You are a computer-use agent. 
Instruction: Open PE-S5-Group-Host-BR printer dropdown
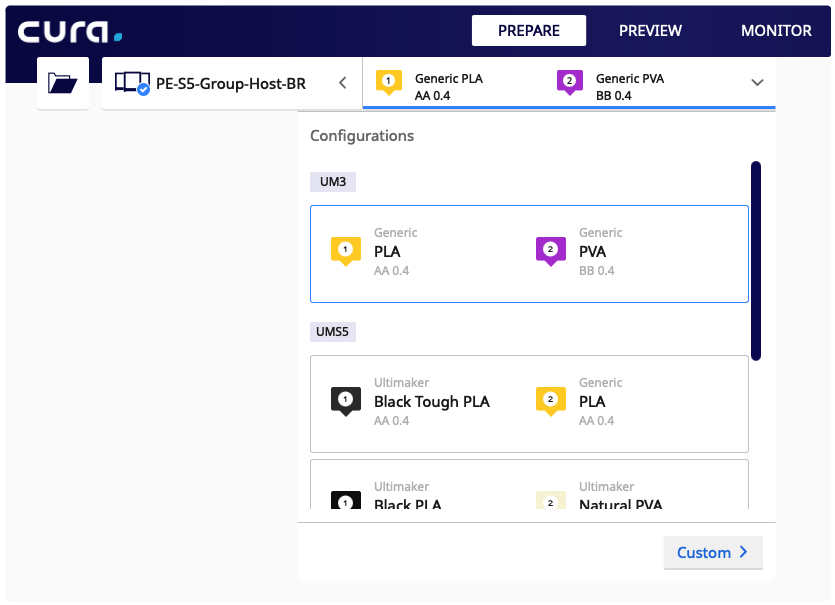(232, 83)
